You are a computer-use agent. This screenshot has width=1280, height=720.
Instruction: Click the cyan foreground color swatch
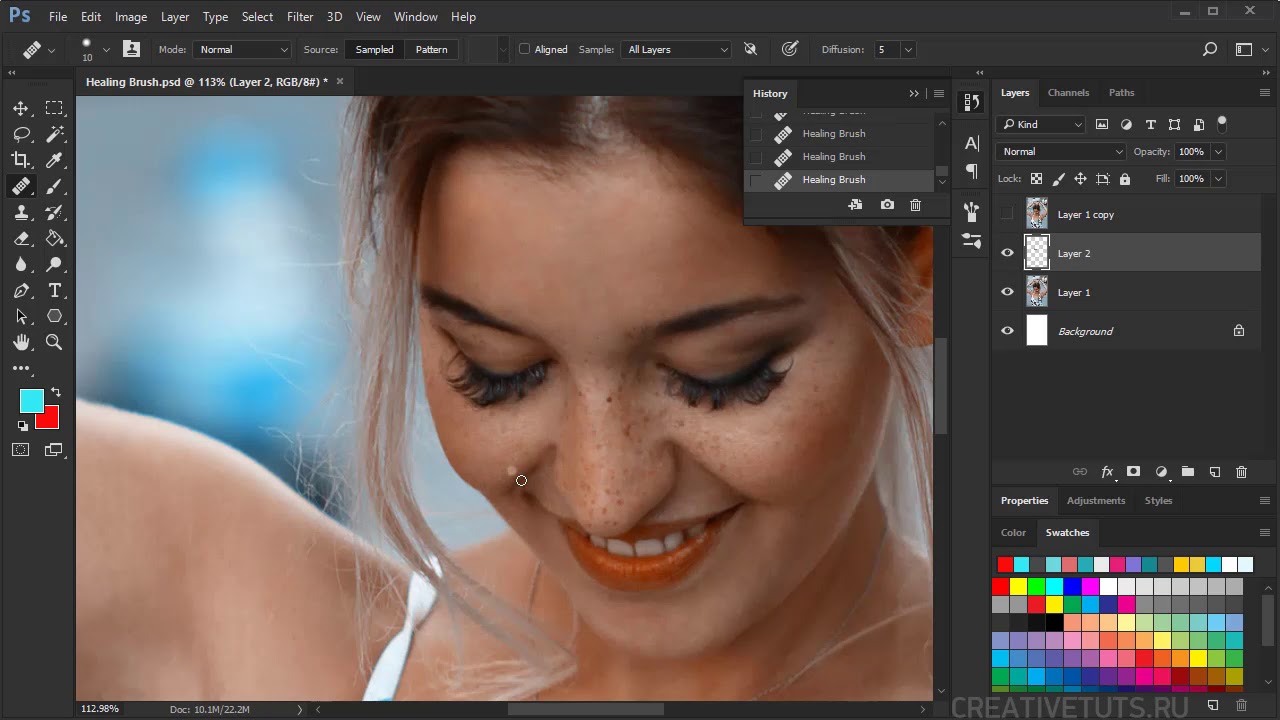[x=31, y=401]
